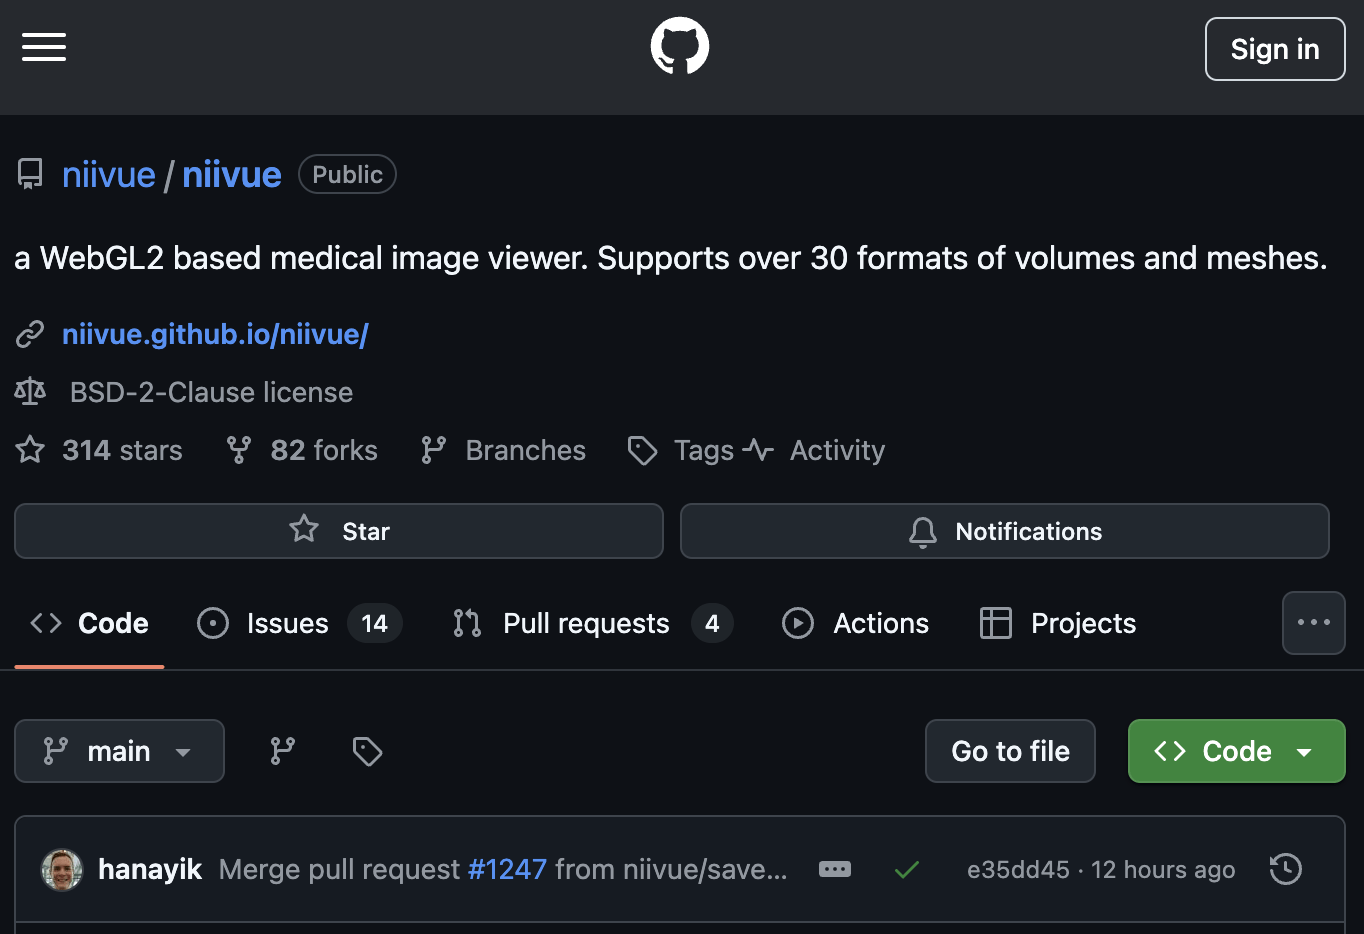View the green check status details
This screenshot has width=1364, height=934.
(x=907, y=870)
